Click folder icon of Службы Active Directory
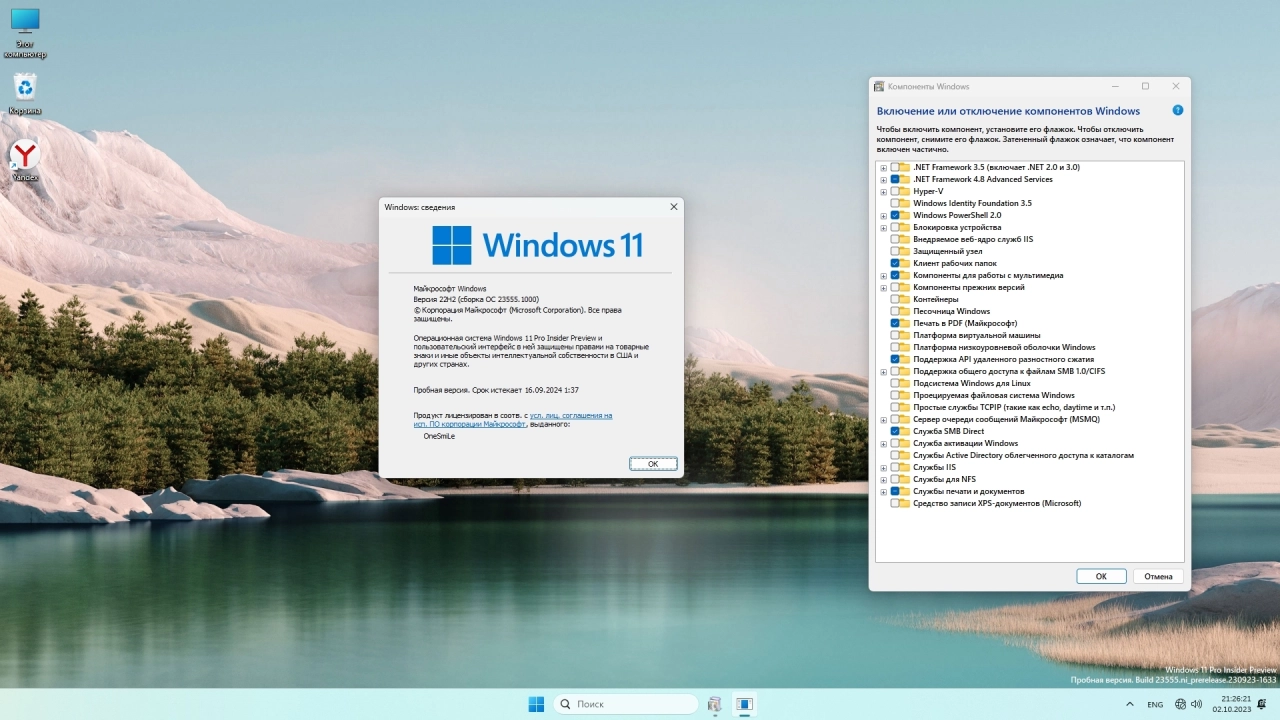 tap(904, 455)
